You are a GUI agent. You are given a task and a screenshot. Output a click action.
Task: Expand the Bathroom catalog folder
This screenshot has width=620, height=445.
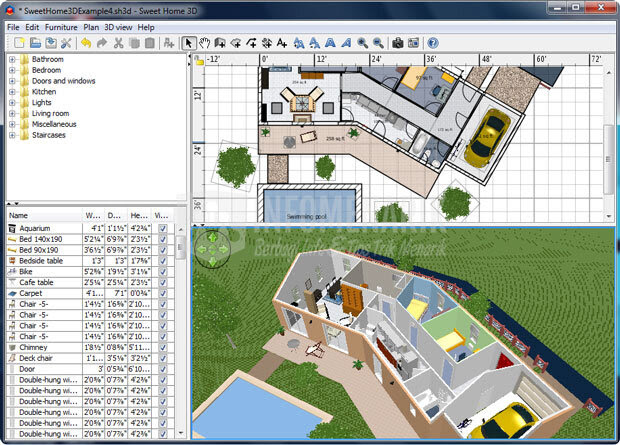coord(12,59)
